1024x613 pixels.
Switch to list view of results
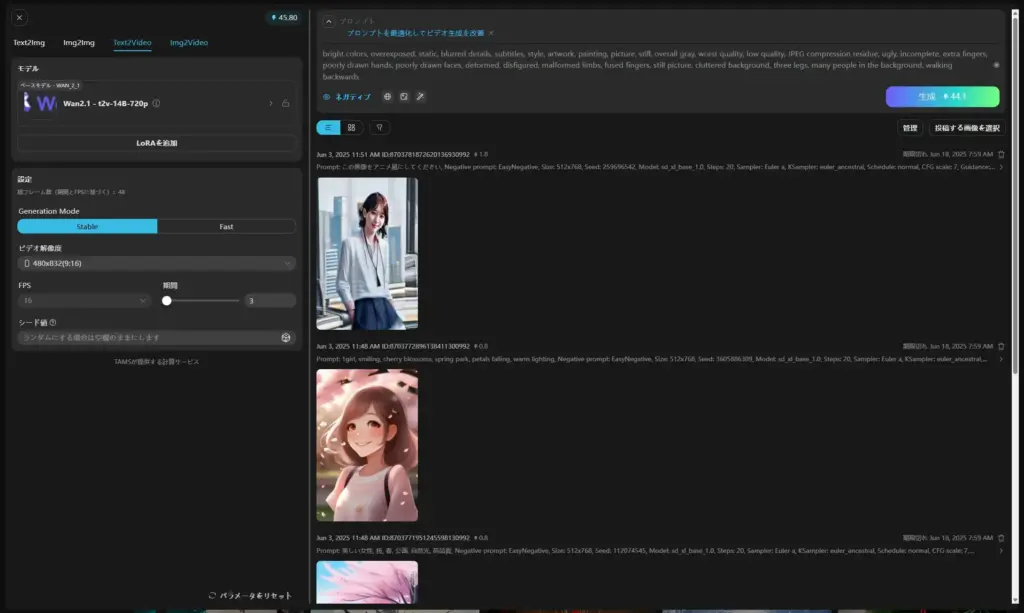pyautogui.click(x=328, y=128)
